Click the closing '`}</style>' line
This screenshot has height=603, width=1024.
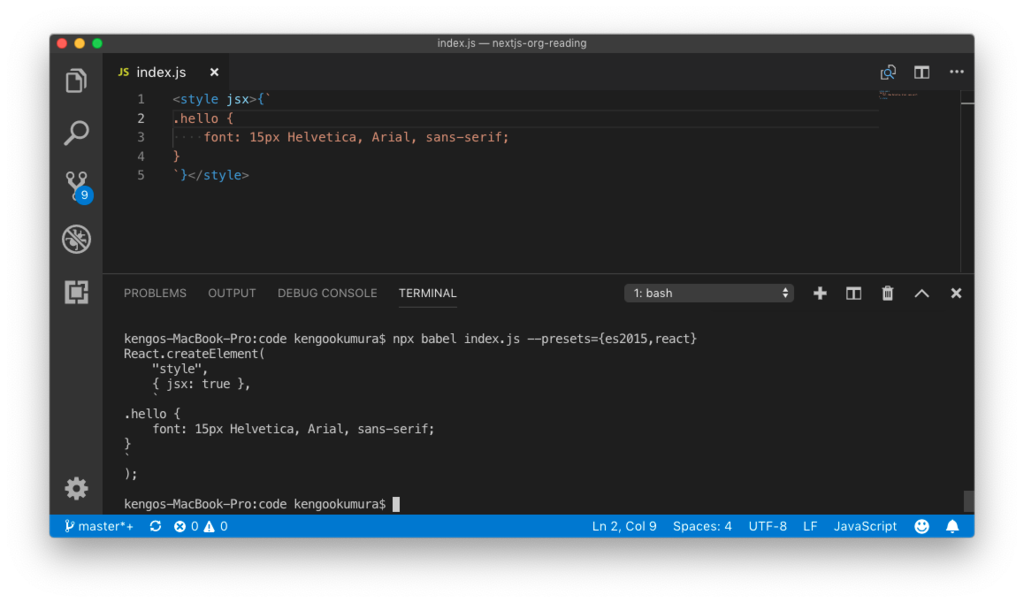pos(211,175)
